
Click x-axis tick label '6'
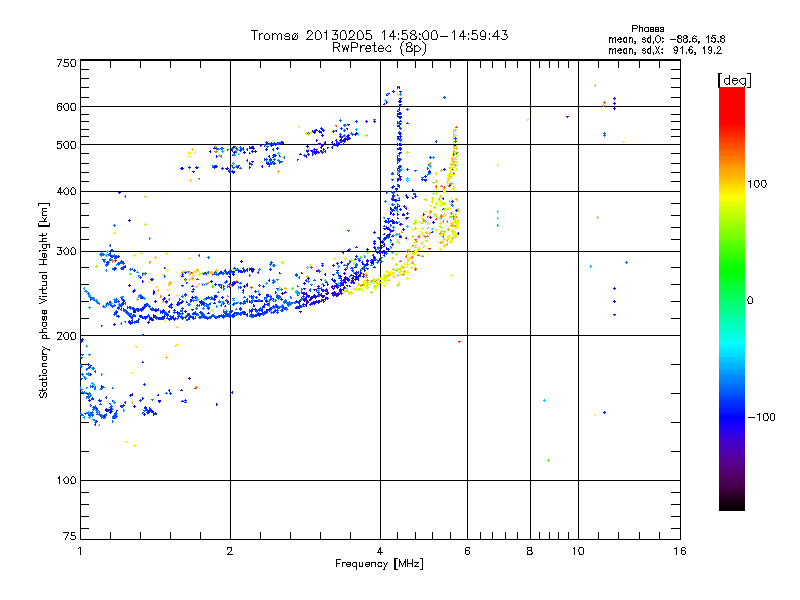click(467, 551)
